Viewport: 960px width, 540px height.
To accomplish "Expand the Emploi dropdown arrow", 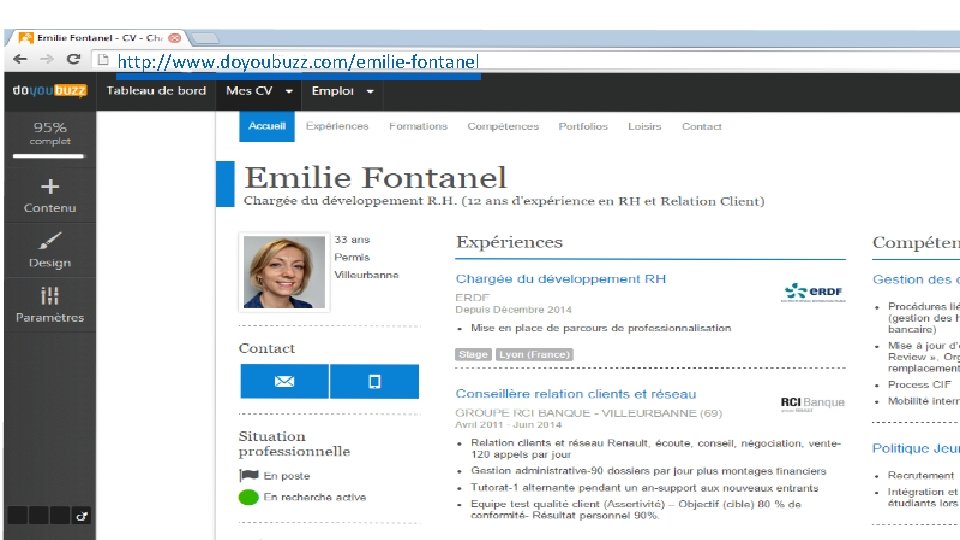I will tap(370, 92).
